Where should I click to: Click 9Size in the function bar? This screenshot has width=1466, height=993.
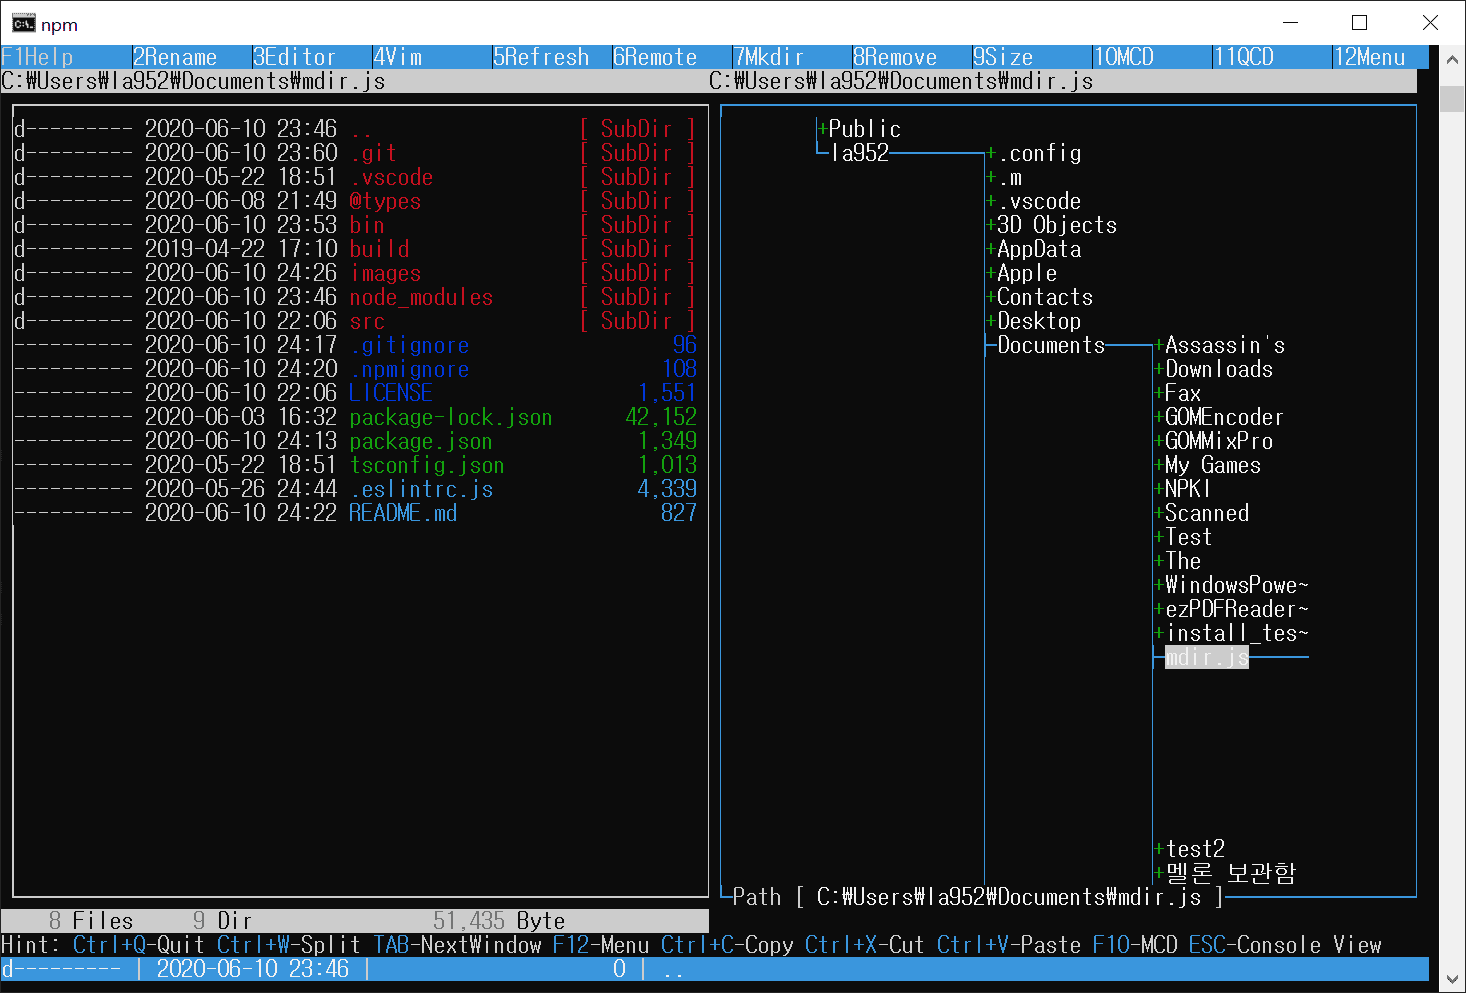[1003, 57]
